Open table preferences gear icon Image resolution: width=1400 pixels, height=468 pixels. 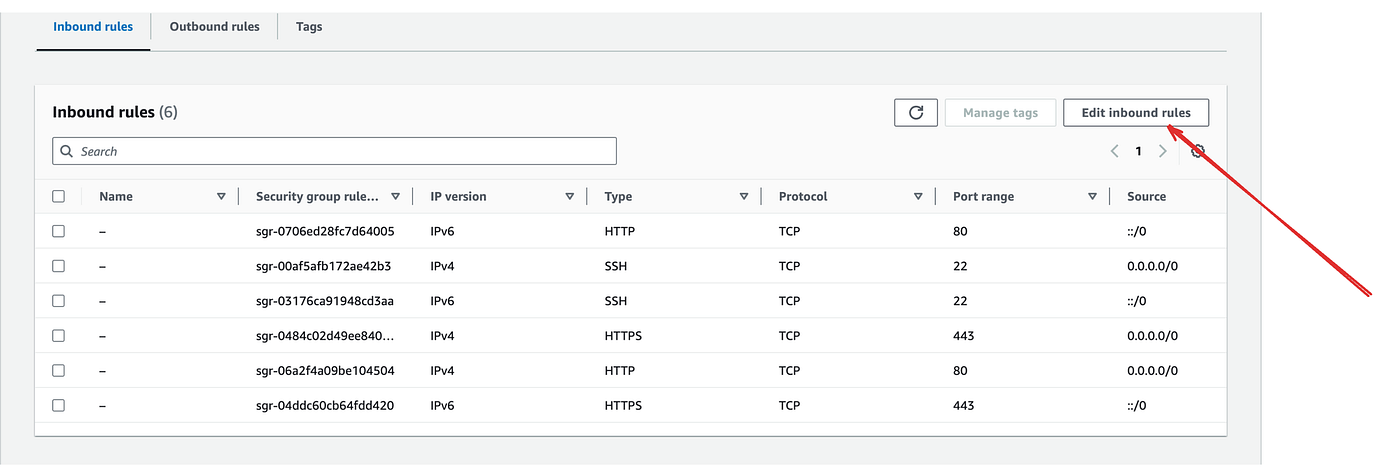tap(1198, 152)
